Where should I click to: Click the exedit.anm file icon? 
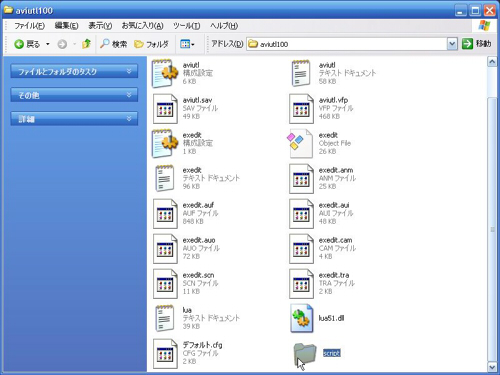click(301, 179)
